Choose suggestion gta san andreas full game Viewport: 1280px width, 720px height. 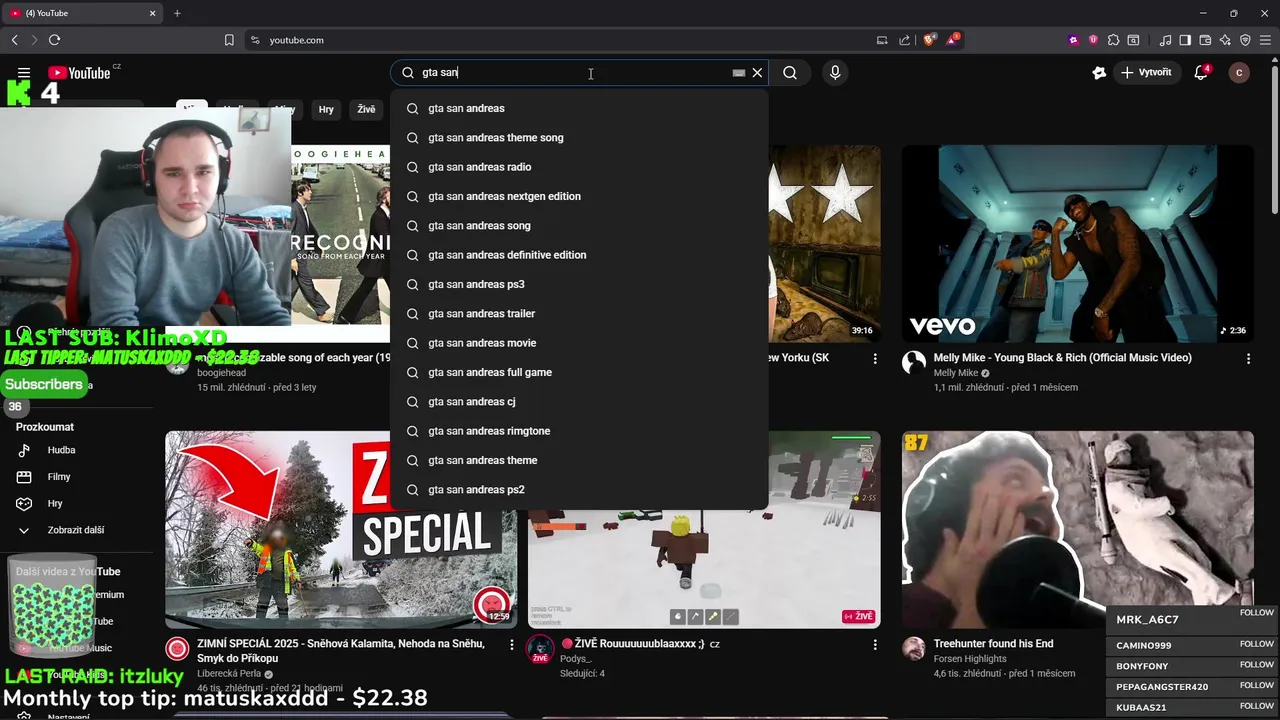[x=579, y=372]
